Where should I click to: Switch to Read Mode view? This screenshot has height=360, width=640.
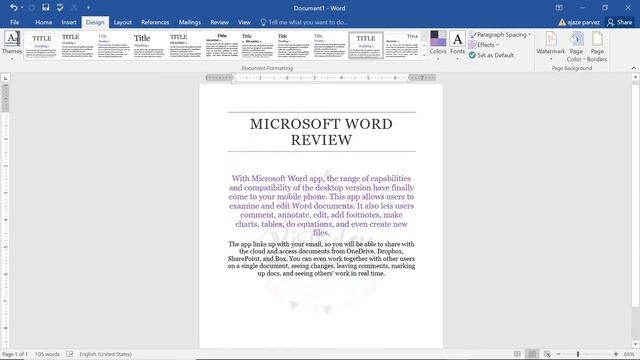click(517, 354)
